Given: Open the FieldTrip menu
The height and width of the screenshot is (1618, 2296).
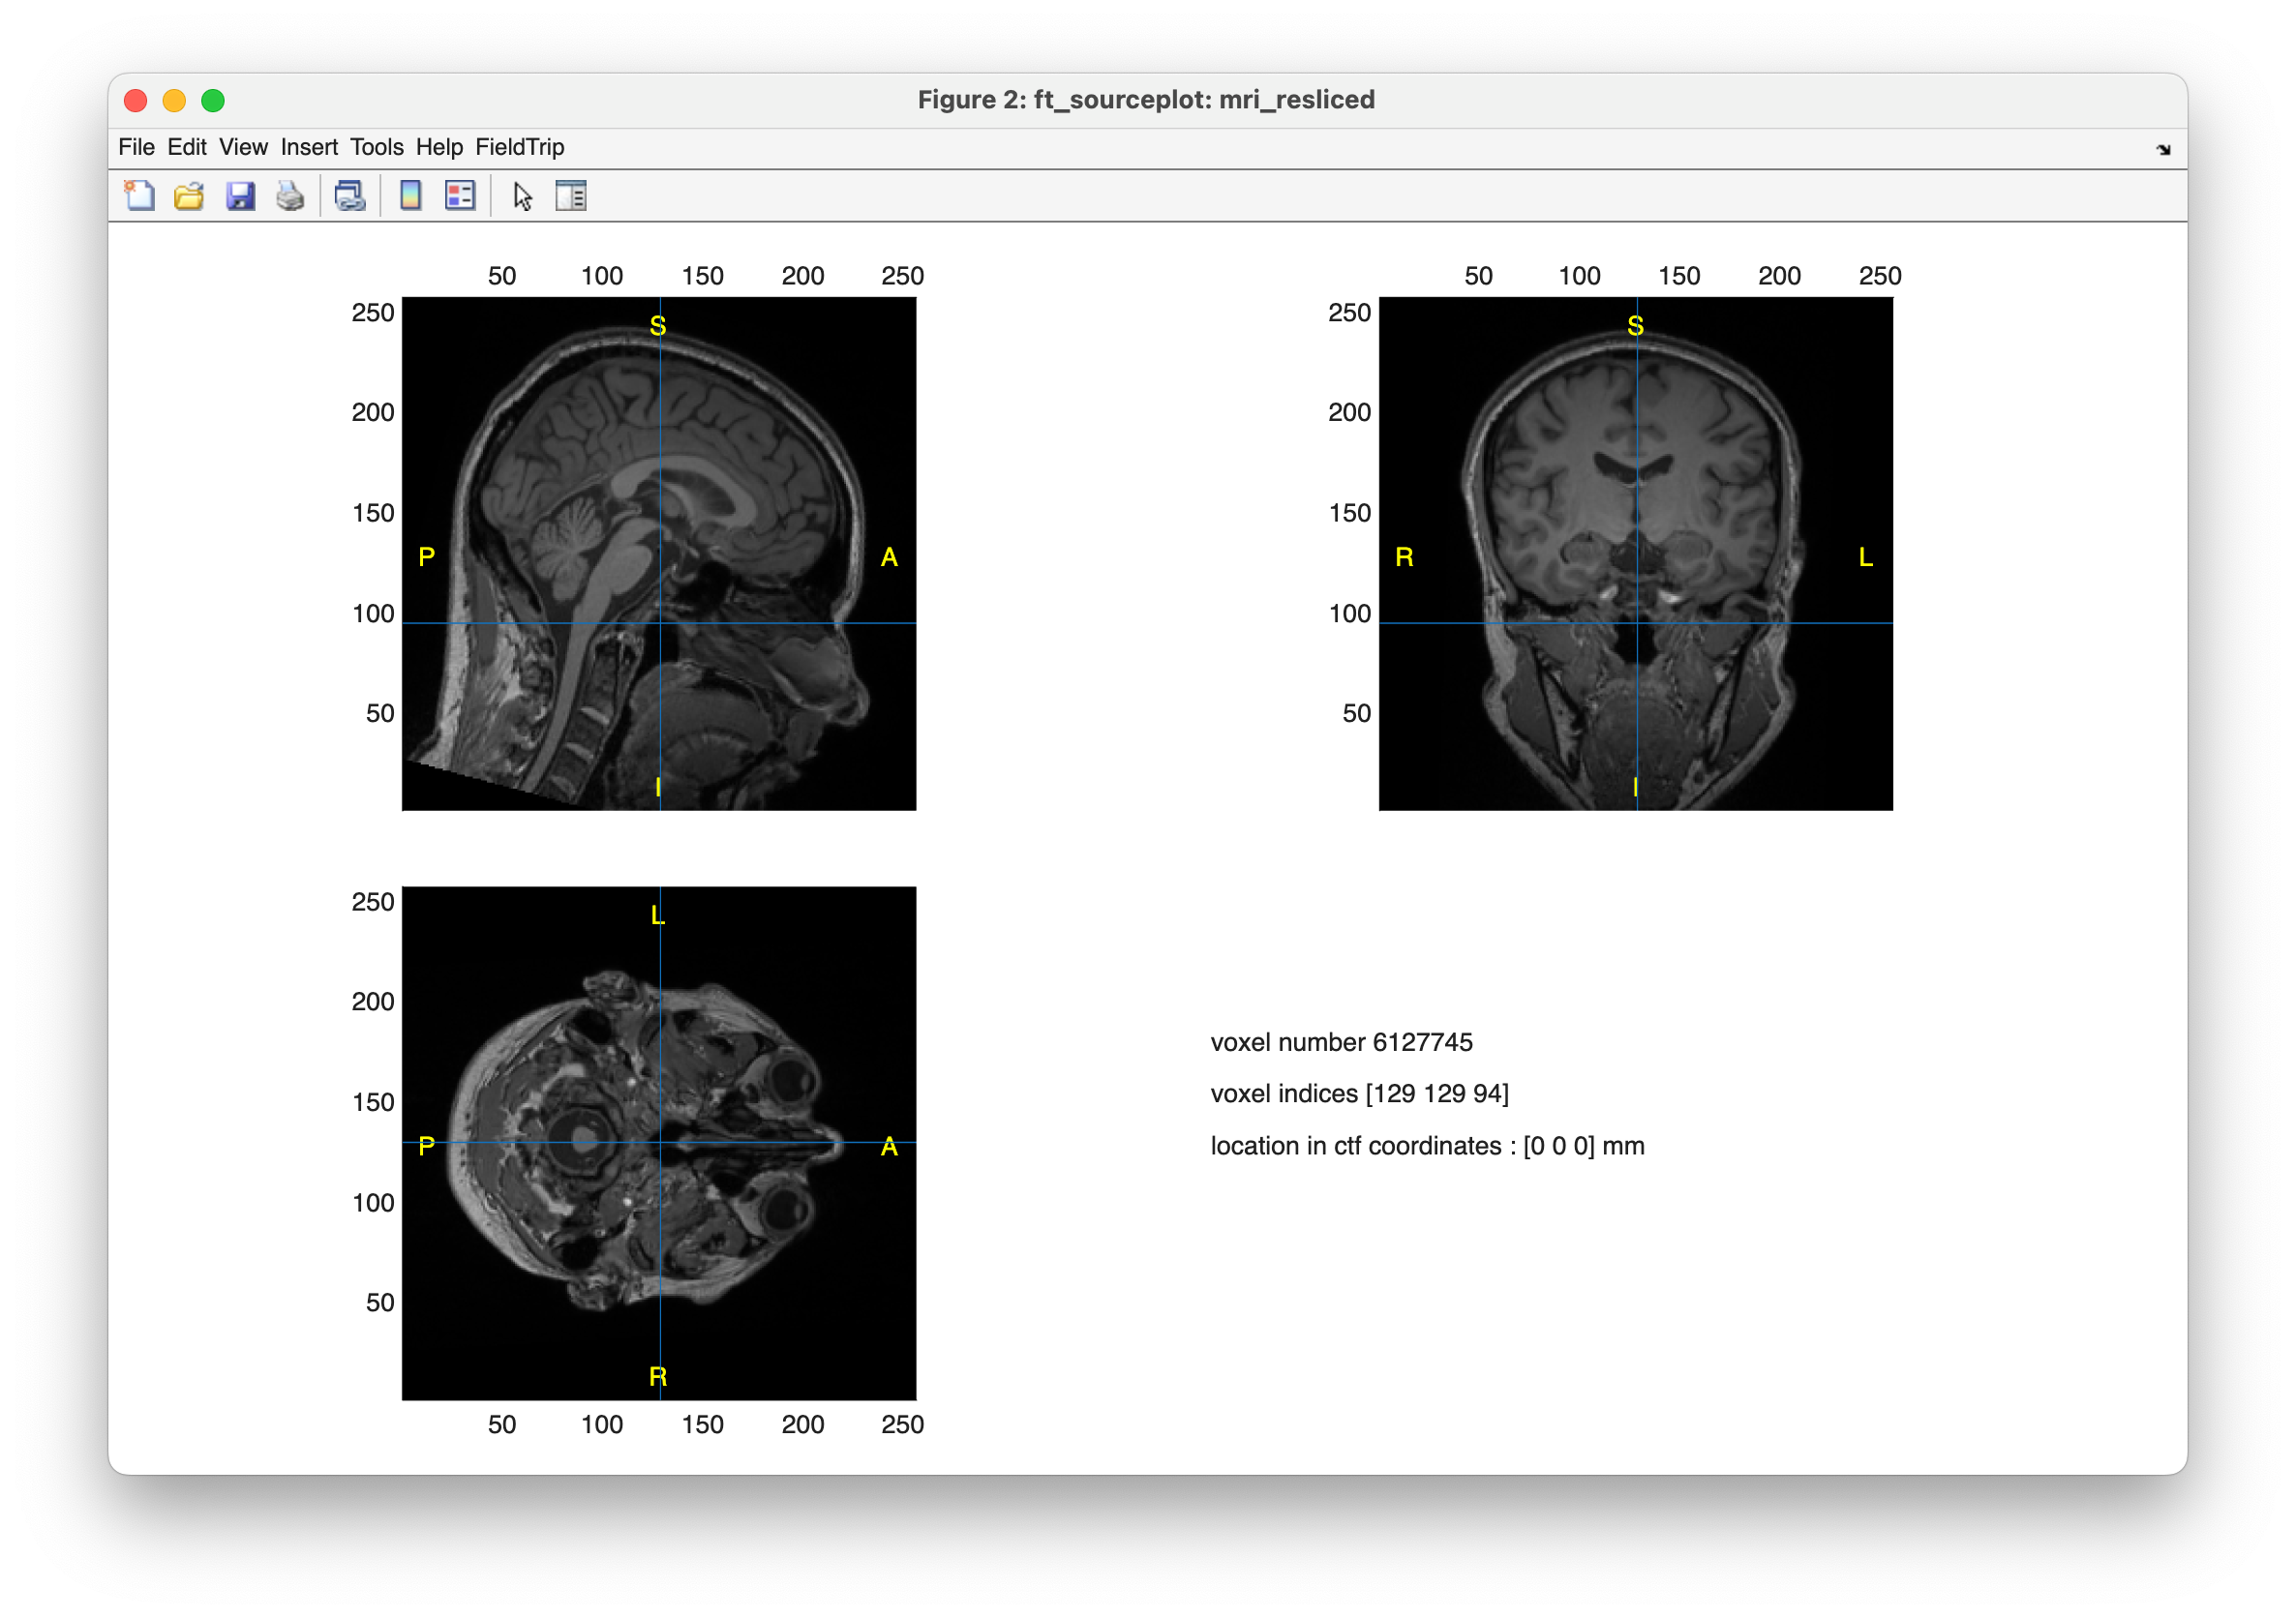Looking at the screenshot, I should point(519,147).
